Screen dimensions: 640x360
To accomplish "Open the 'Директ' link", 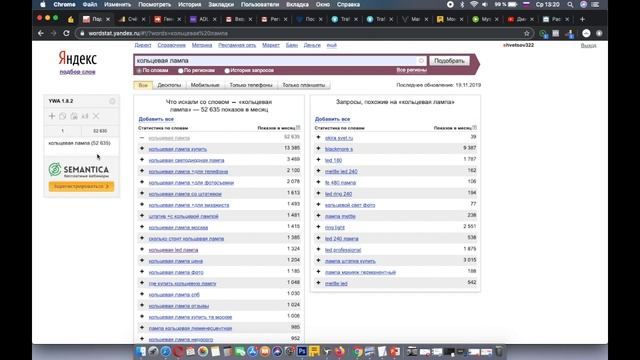I will (x=143, y=45).
